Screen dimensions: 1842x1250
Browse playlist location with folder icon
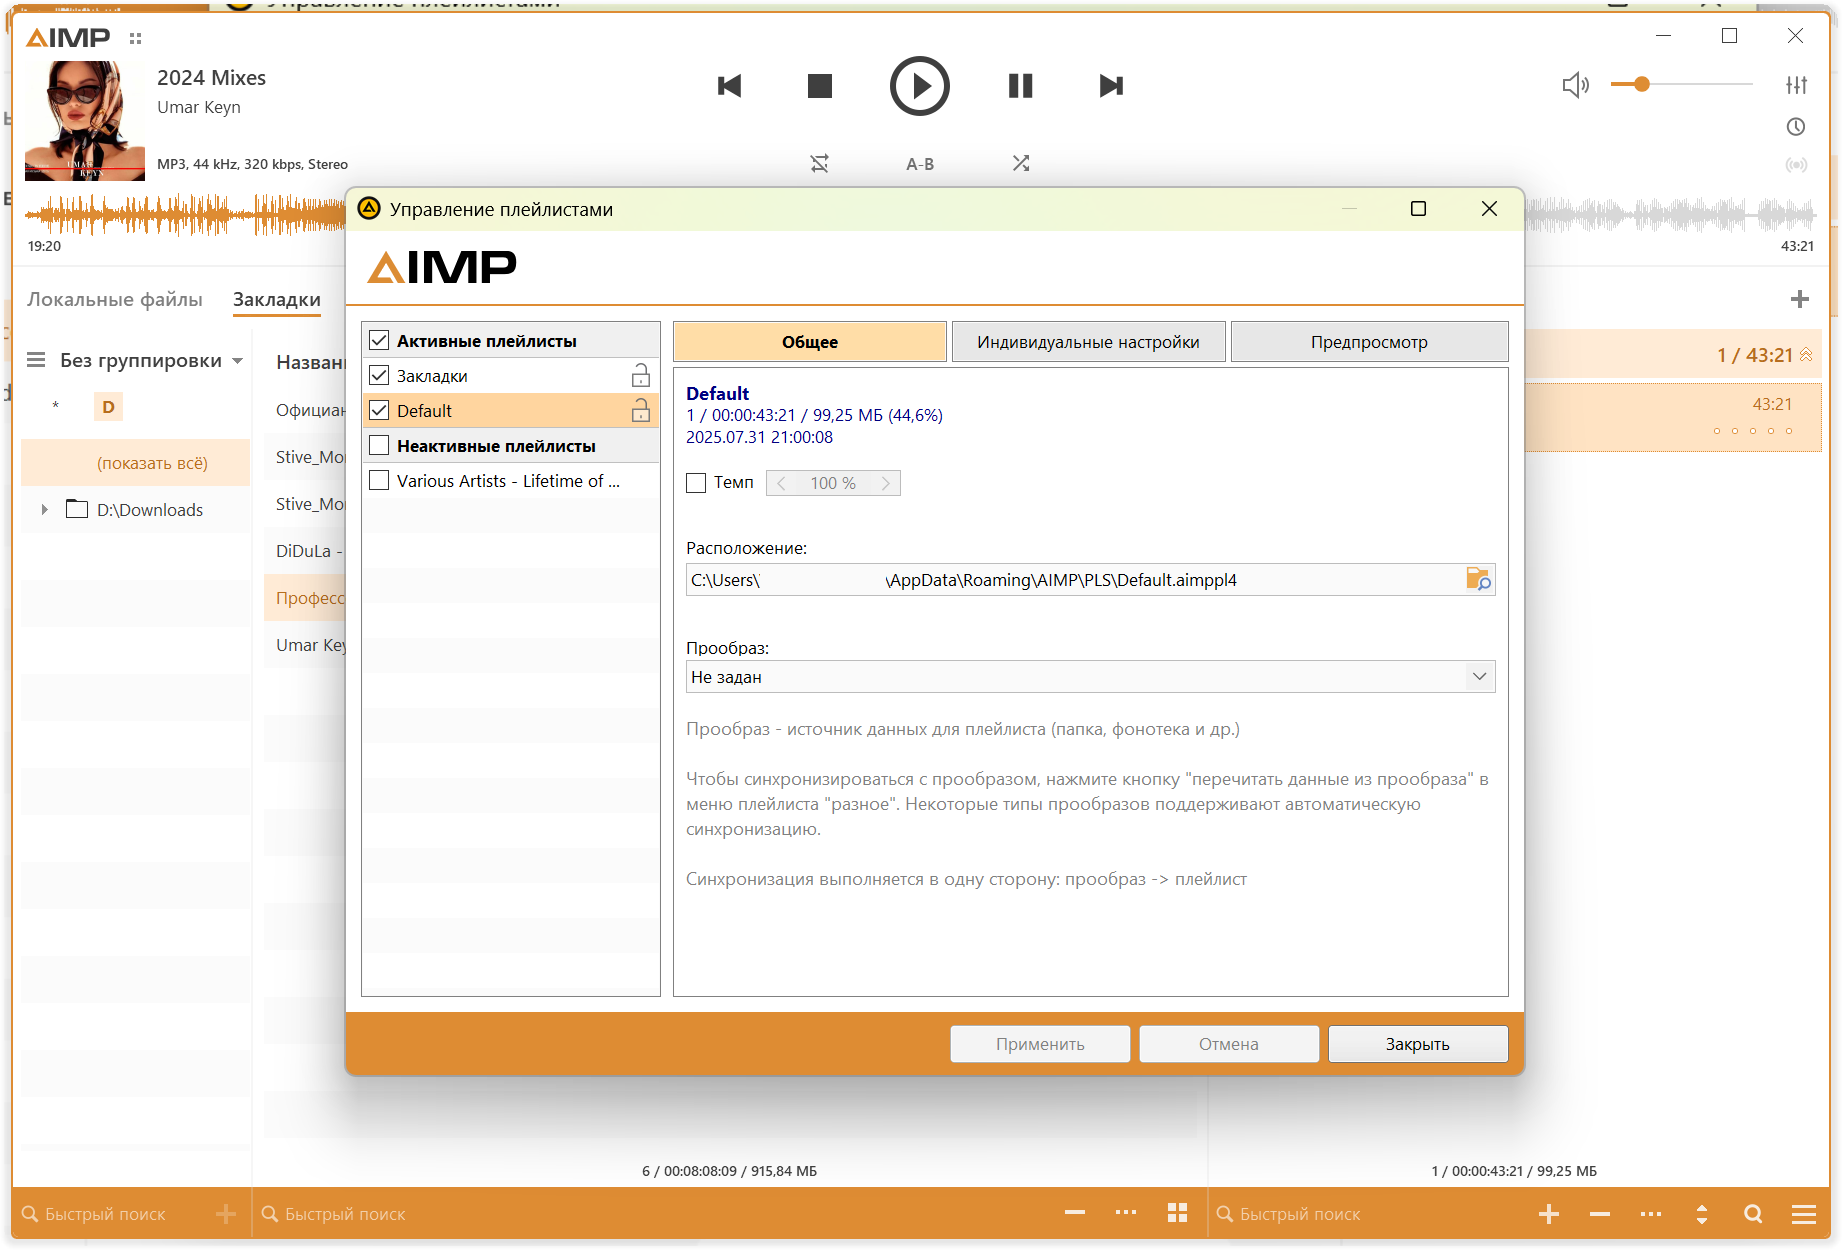point(1478,580)
